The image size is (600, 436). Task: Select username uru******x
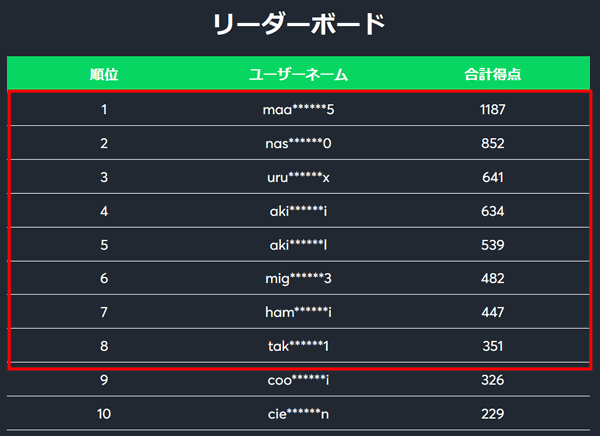tap(298, 177)
